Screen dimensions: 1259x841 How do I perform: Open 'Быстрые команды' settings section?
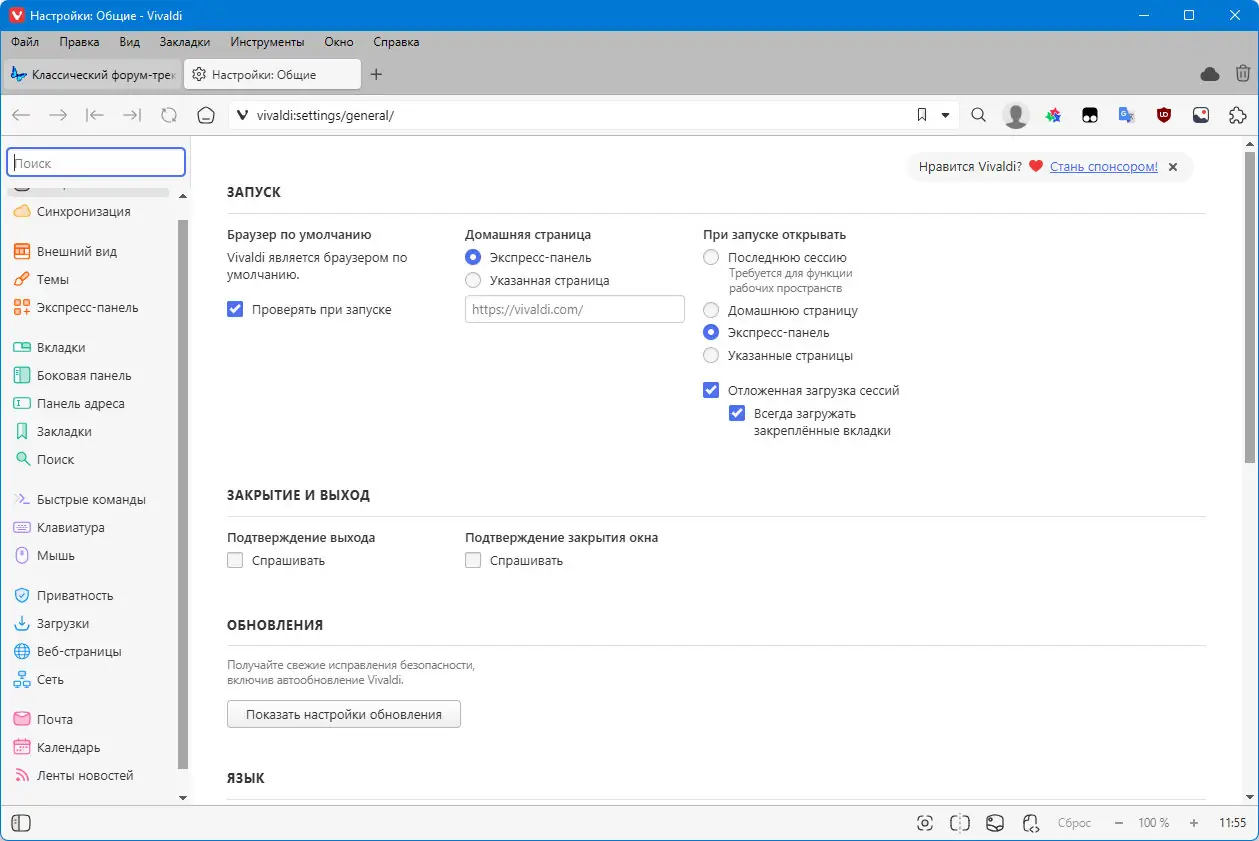coord(90,500)
